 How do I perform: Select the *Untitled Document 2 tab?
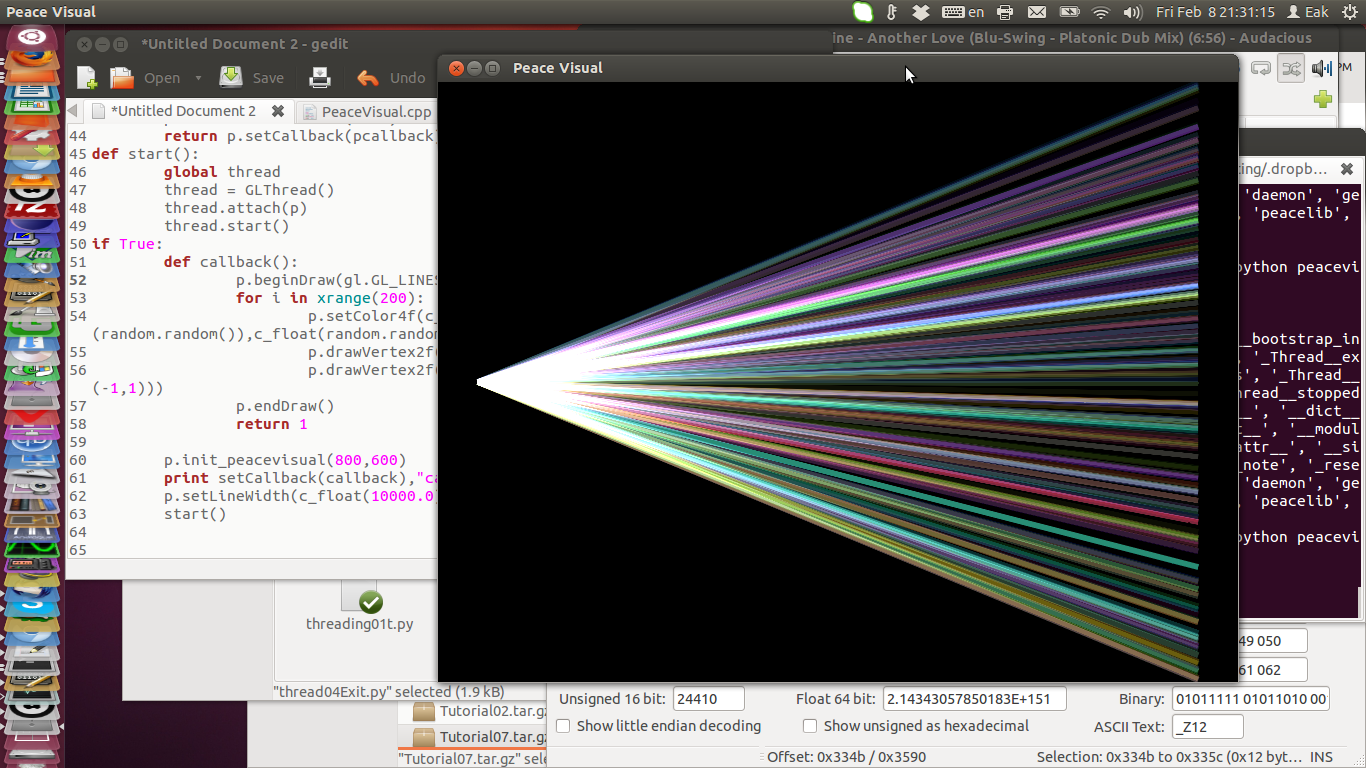click(182, 111)
